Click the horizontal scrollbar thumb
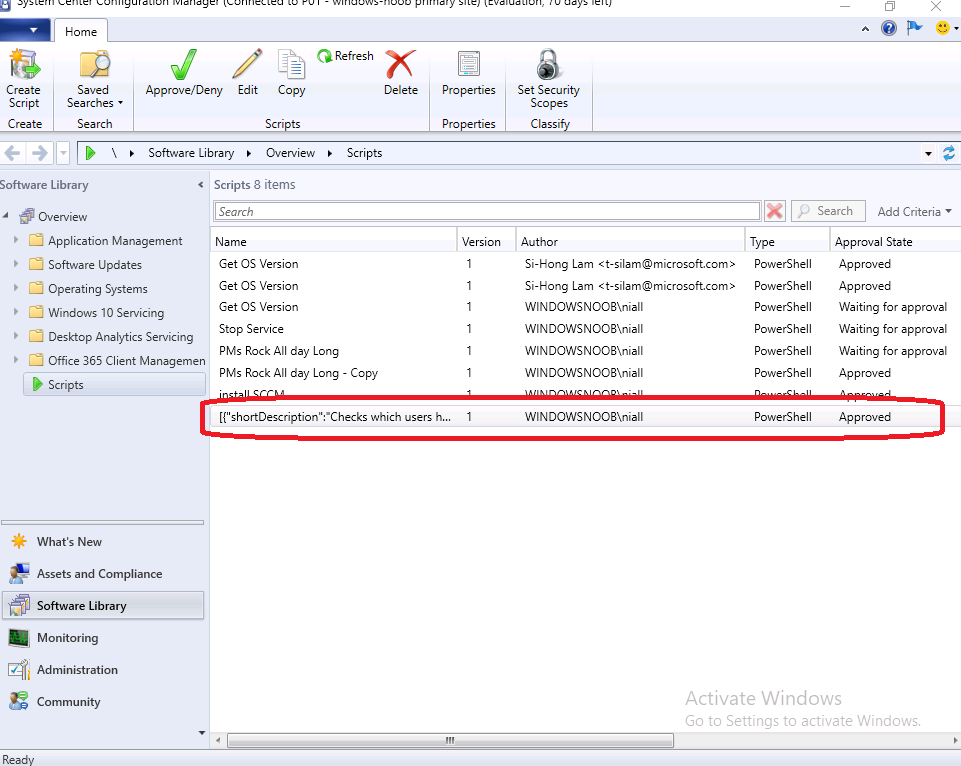Screen dimensions: 961x766 450,740
